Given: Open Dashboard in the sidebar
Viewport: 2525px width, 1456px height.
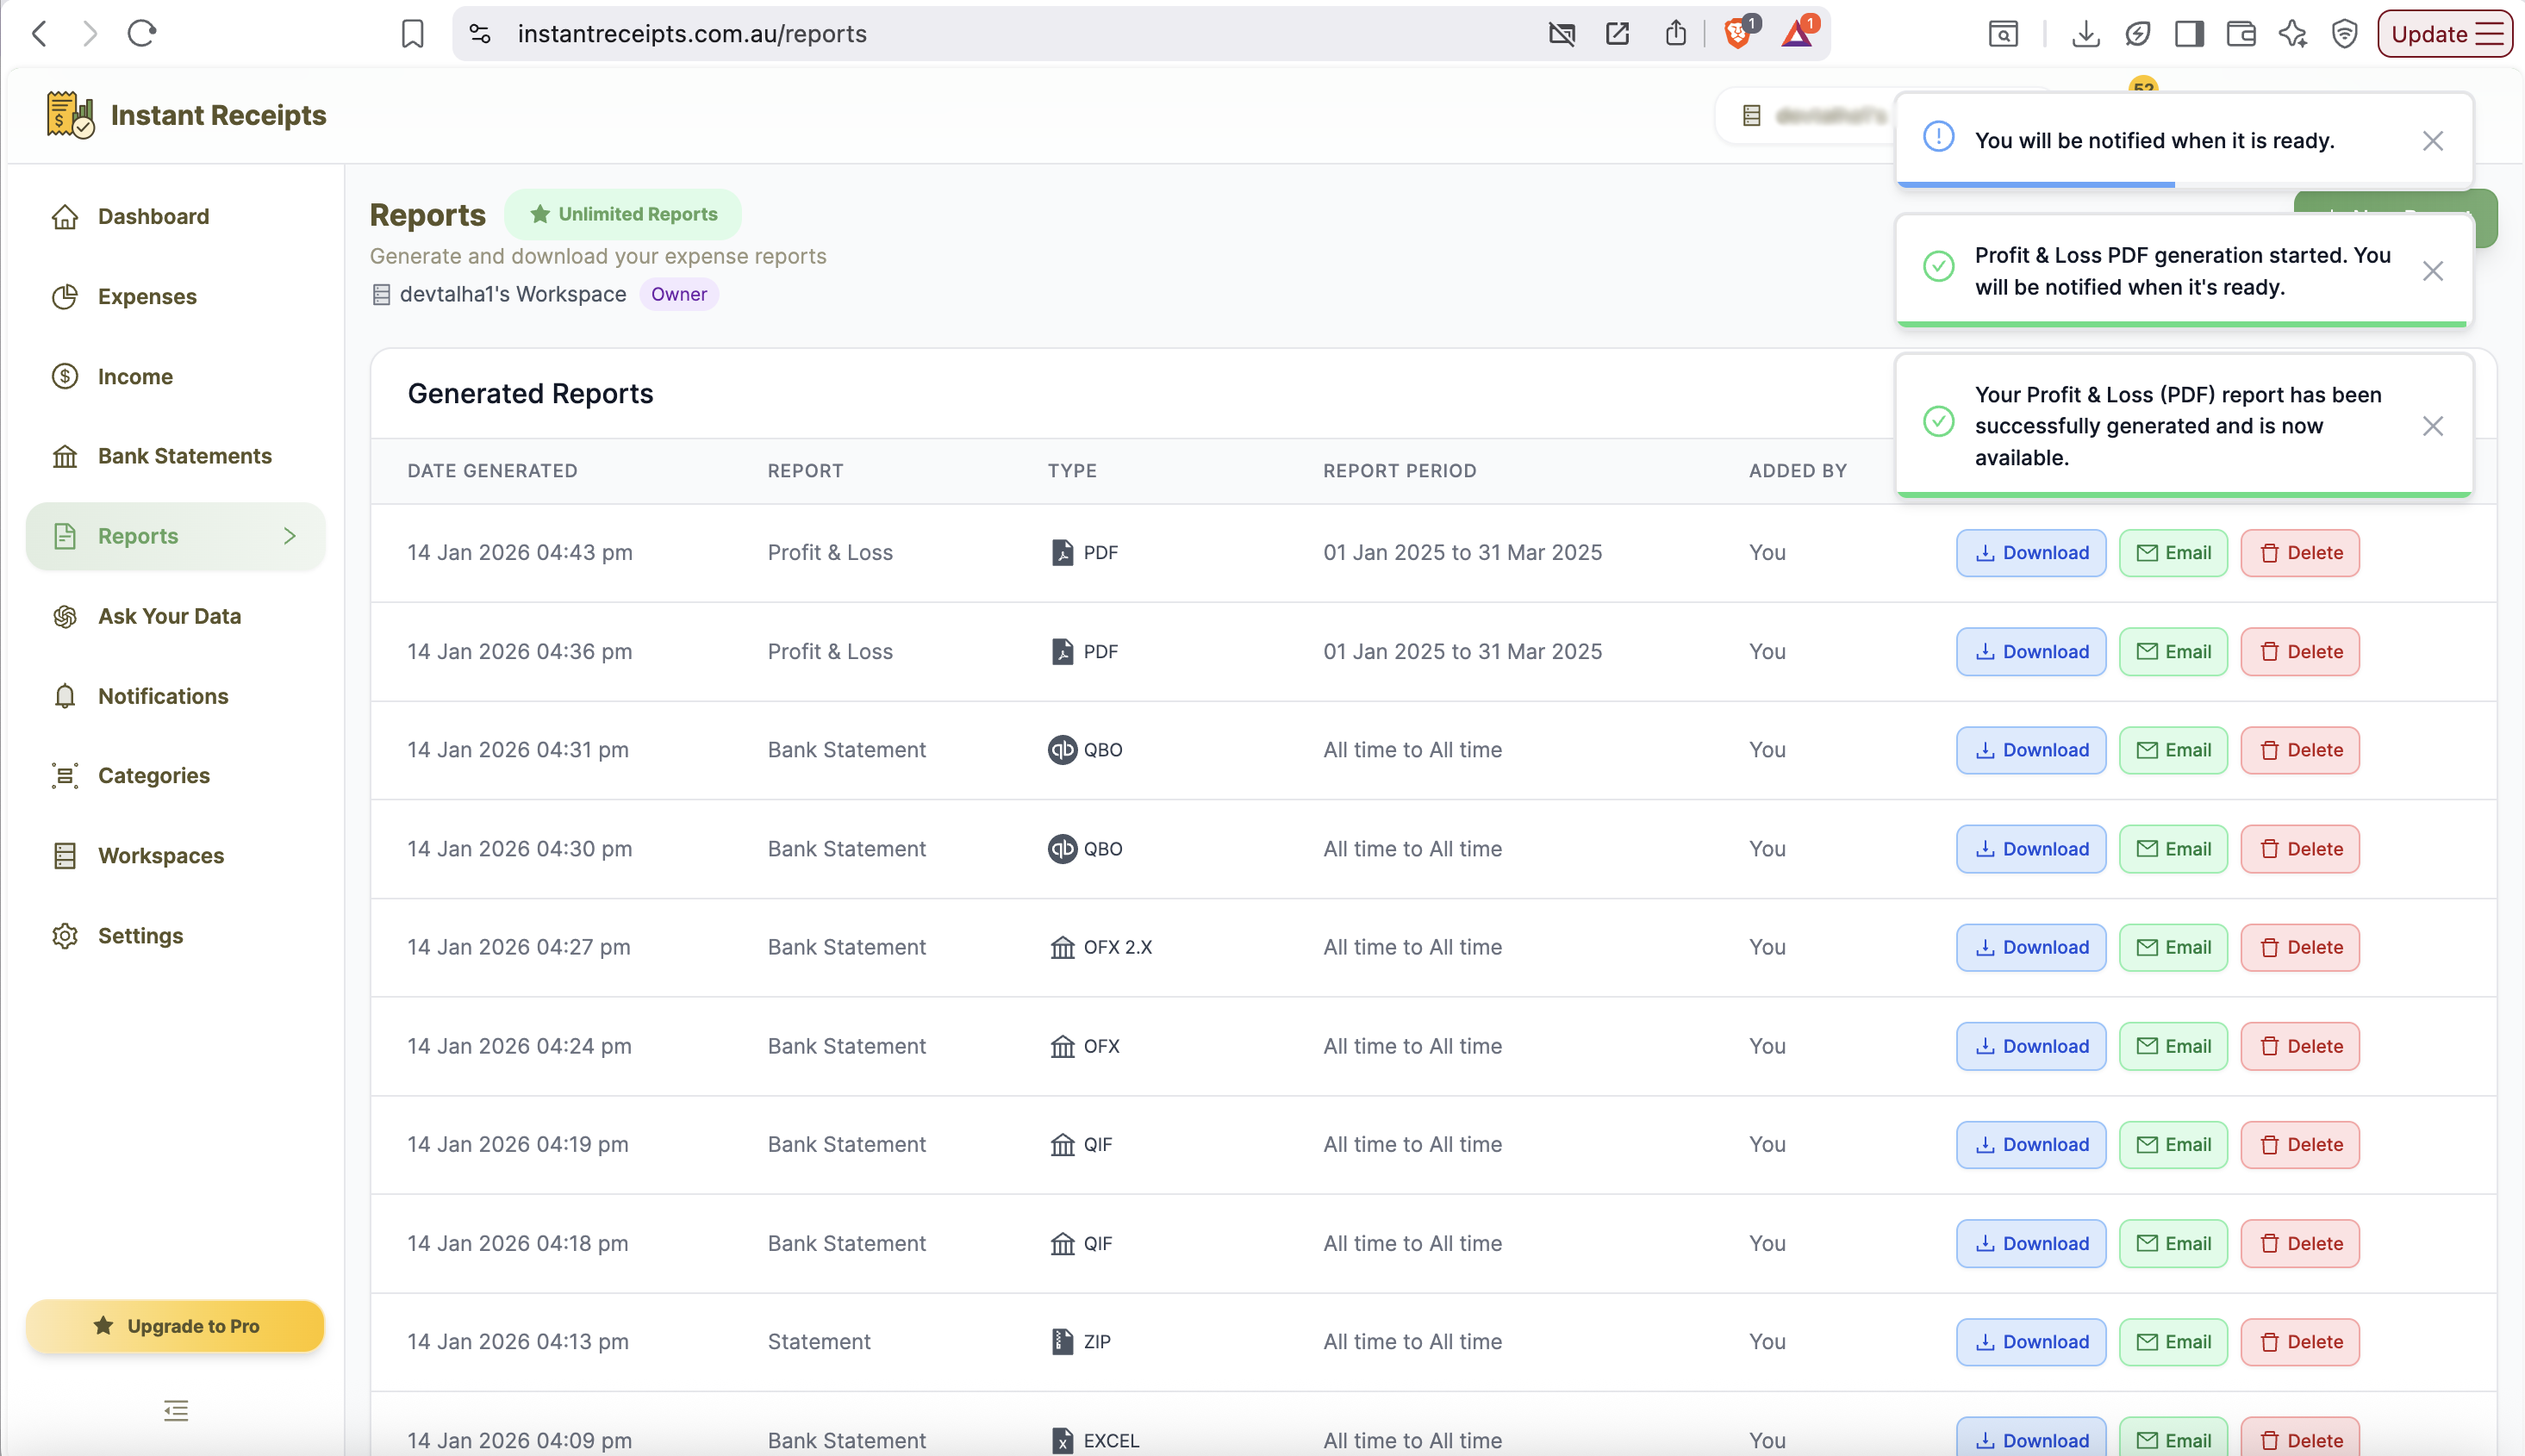Looking at the screenshot, I should tap(176, 216).
